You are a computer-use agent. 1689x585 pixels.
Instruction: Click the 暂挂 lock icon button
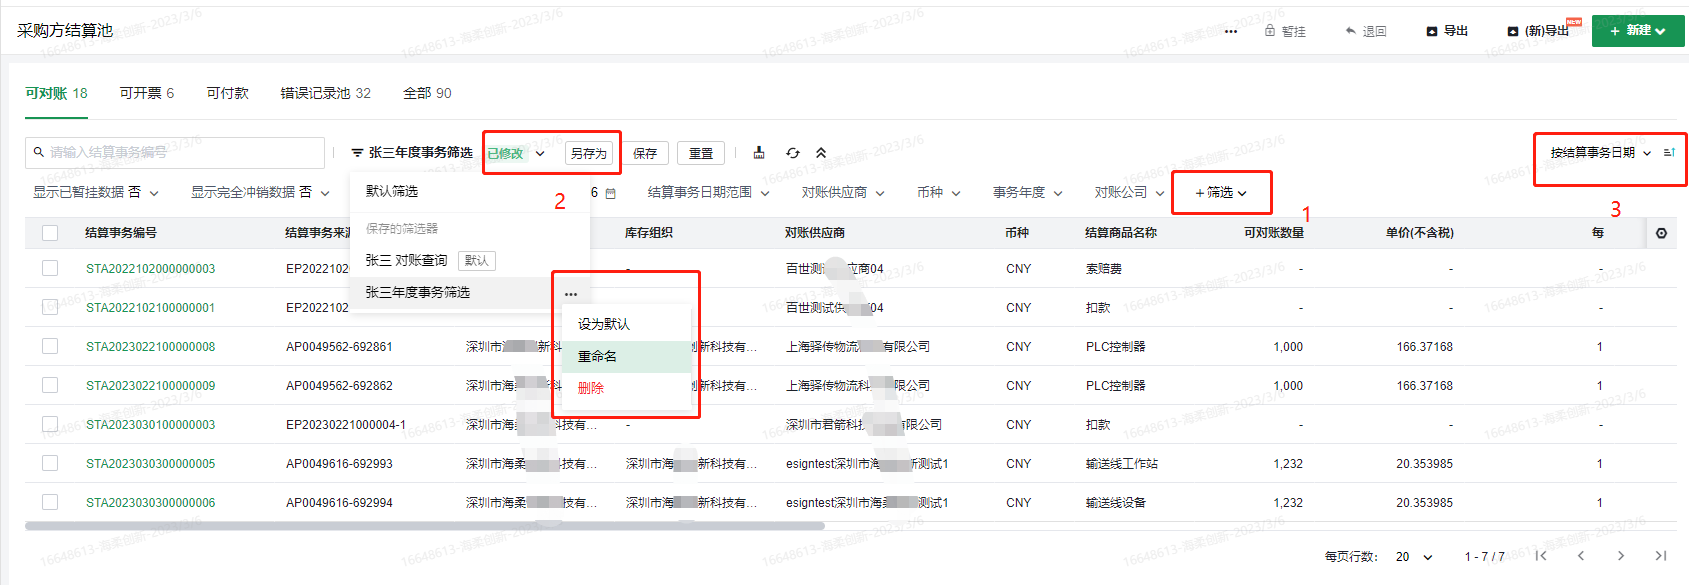click(x=1285, y=31)
